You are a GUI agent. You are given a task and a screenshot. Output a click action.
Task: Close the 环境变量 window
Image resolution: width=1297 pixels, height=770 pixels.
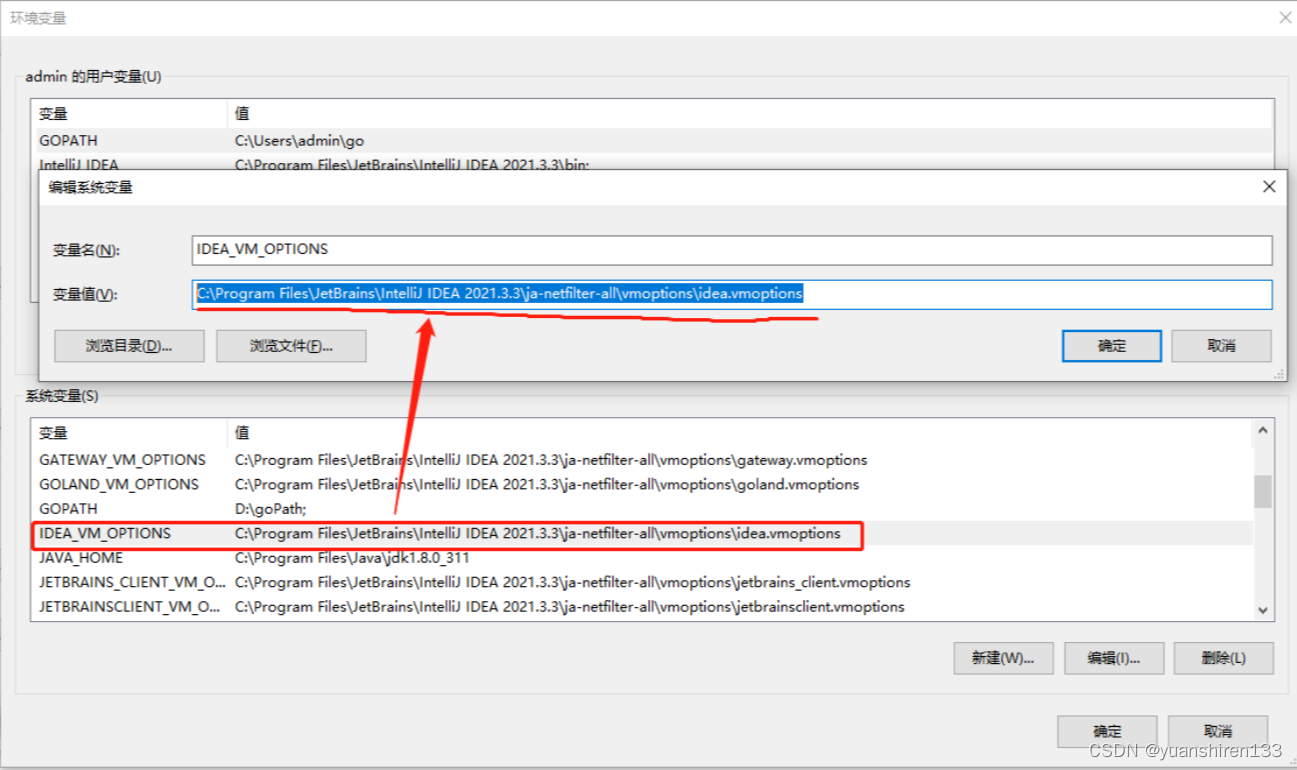1285,18
